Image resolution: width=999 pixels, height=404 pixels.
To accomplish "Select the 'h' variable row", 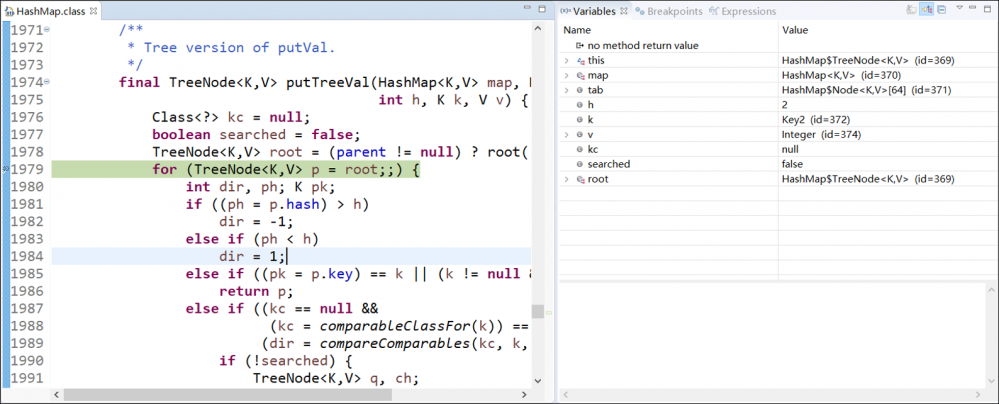I will [777, 105].
